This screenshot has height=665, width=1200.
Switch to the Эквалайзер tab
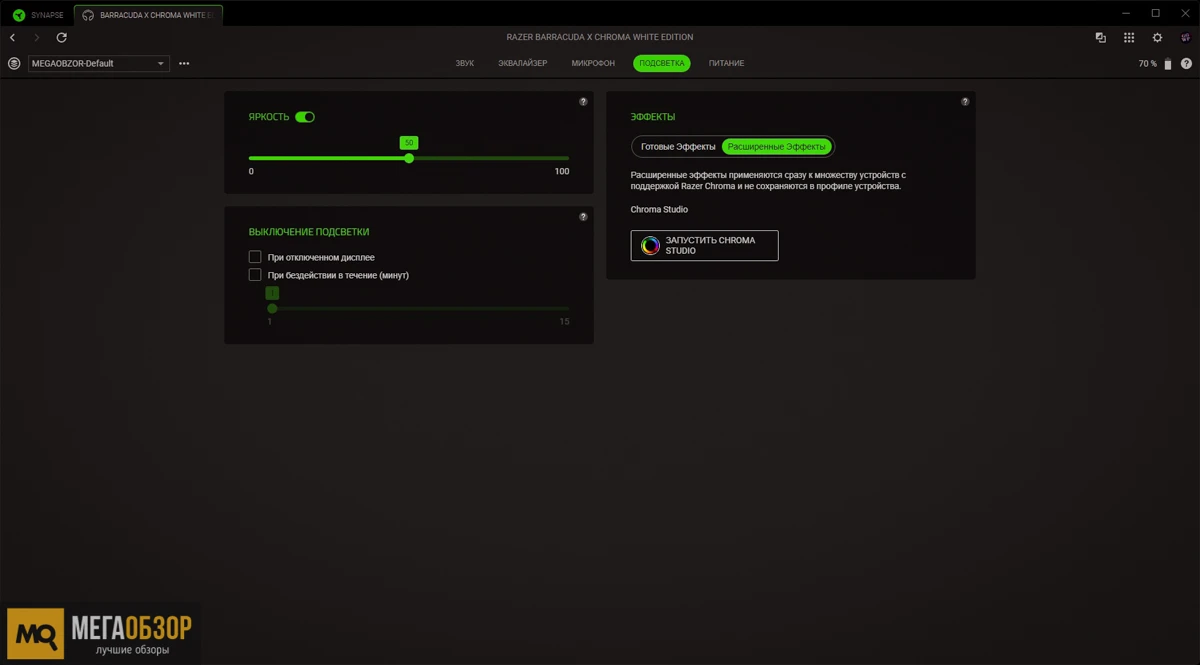[x=523, y=63]
